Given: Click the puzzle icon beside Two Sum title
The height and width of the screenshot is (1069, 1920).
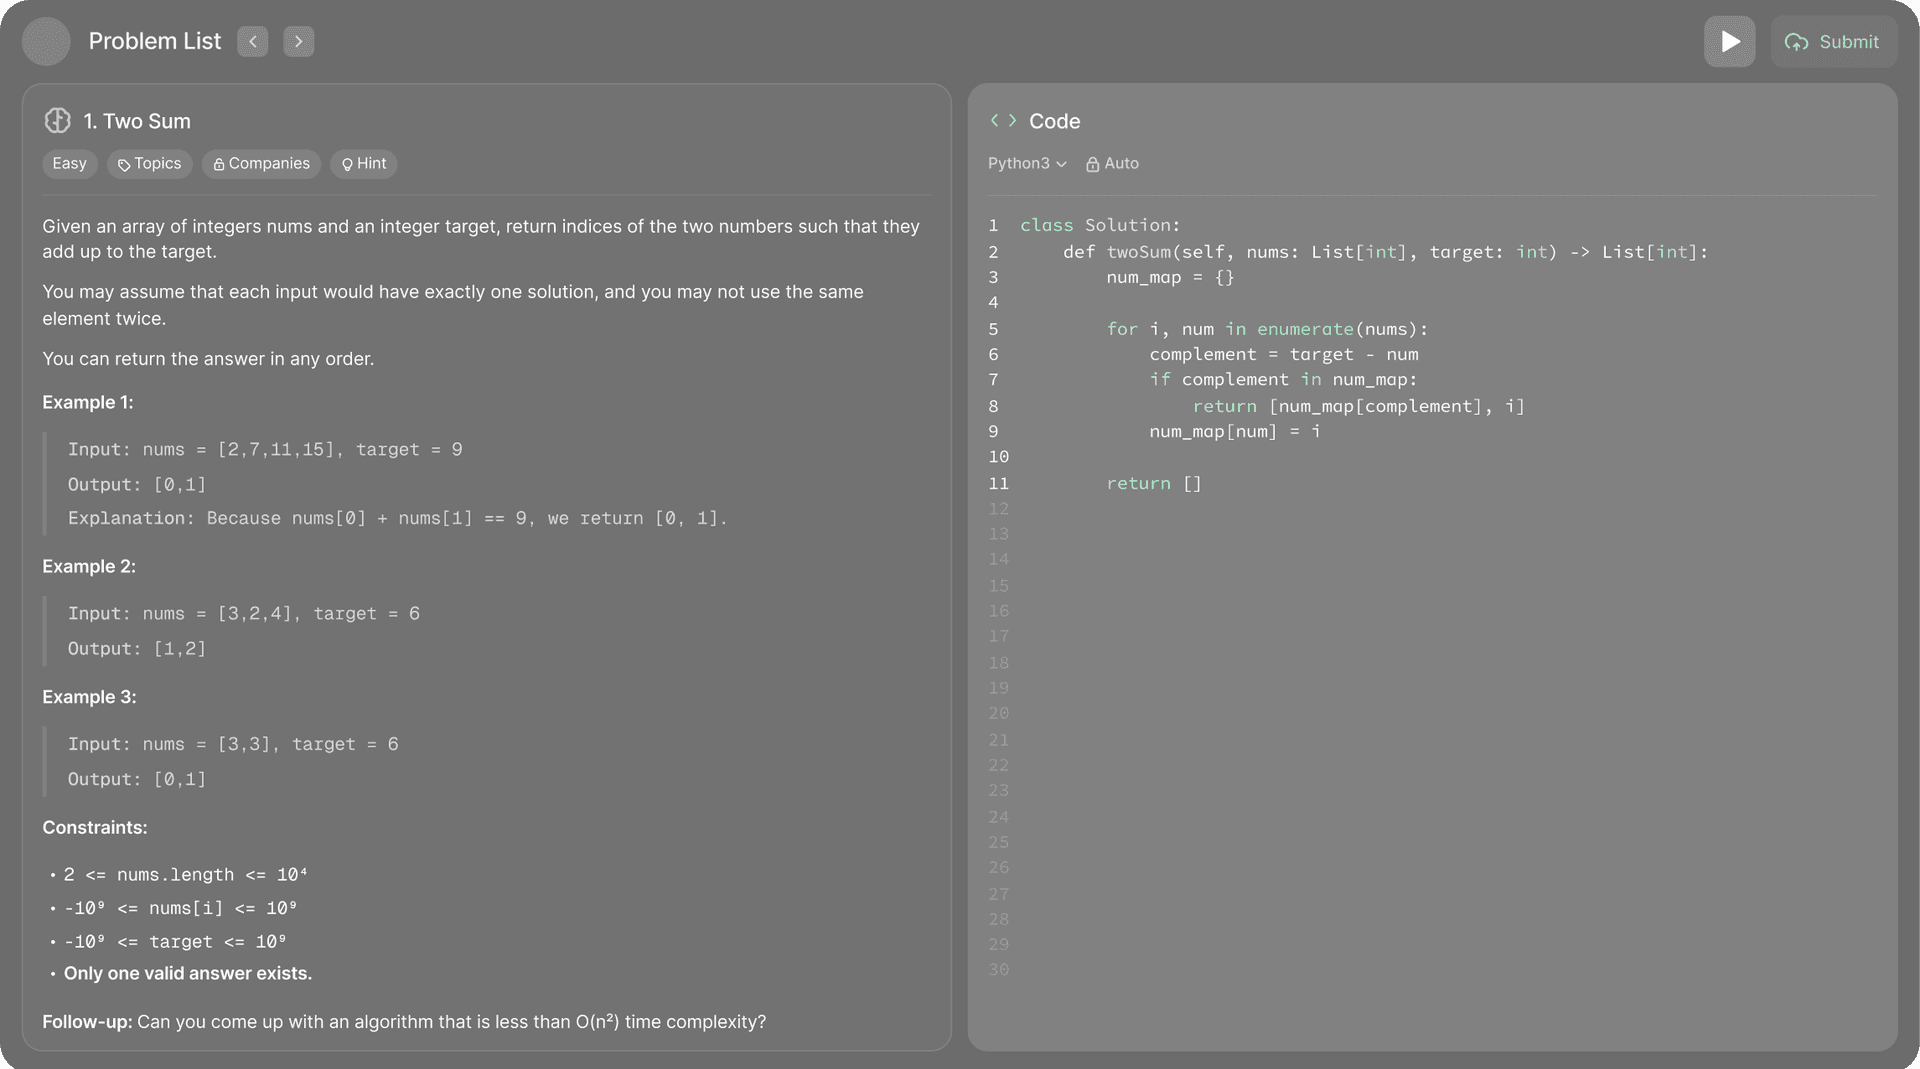Looking at the screenshot, I should pyautogui.click(x=57, y=120).
